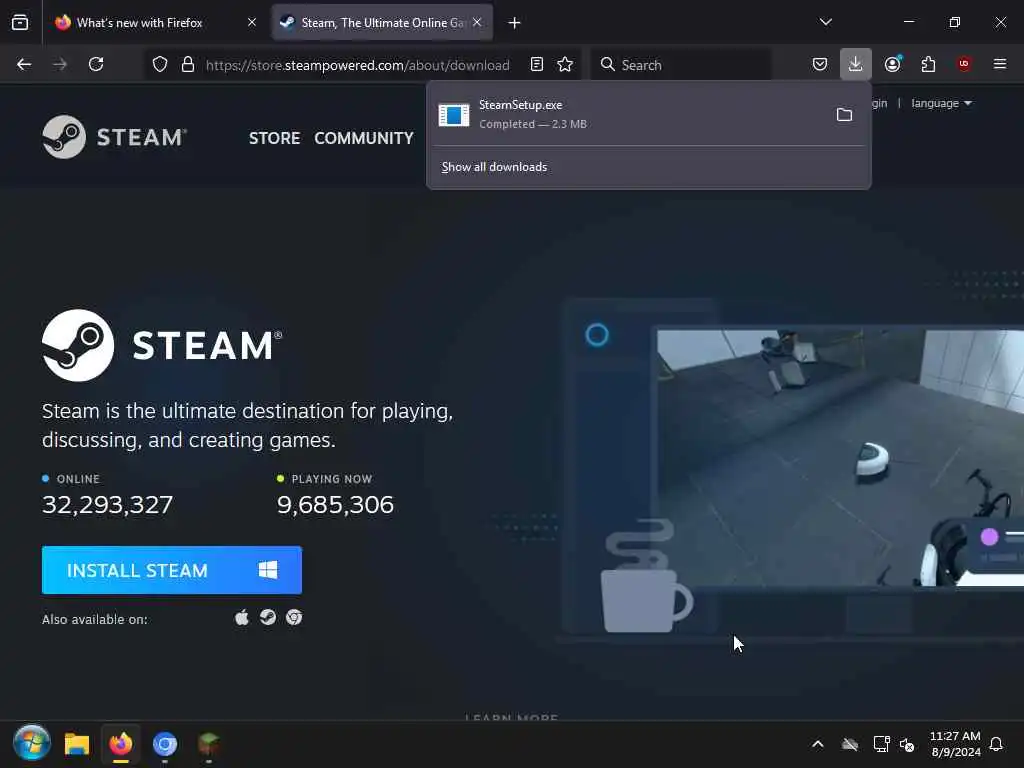Go back one page
Image resolution: width=1024 pixels, height=768 pixels.
pos(24,64)
